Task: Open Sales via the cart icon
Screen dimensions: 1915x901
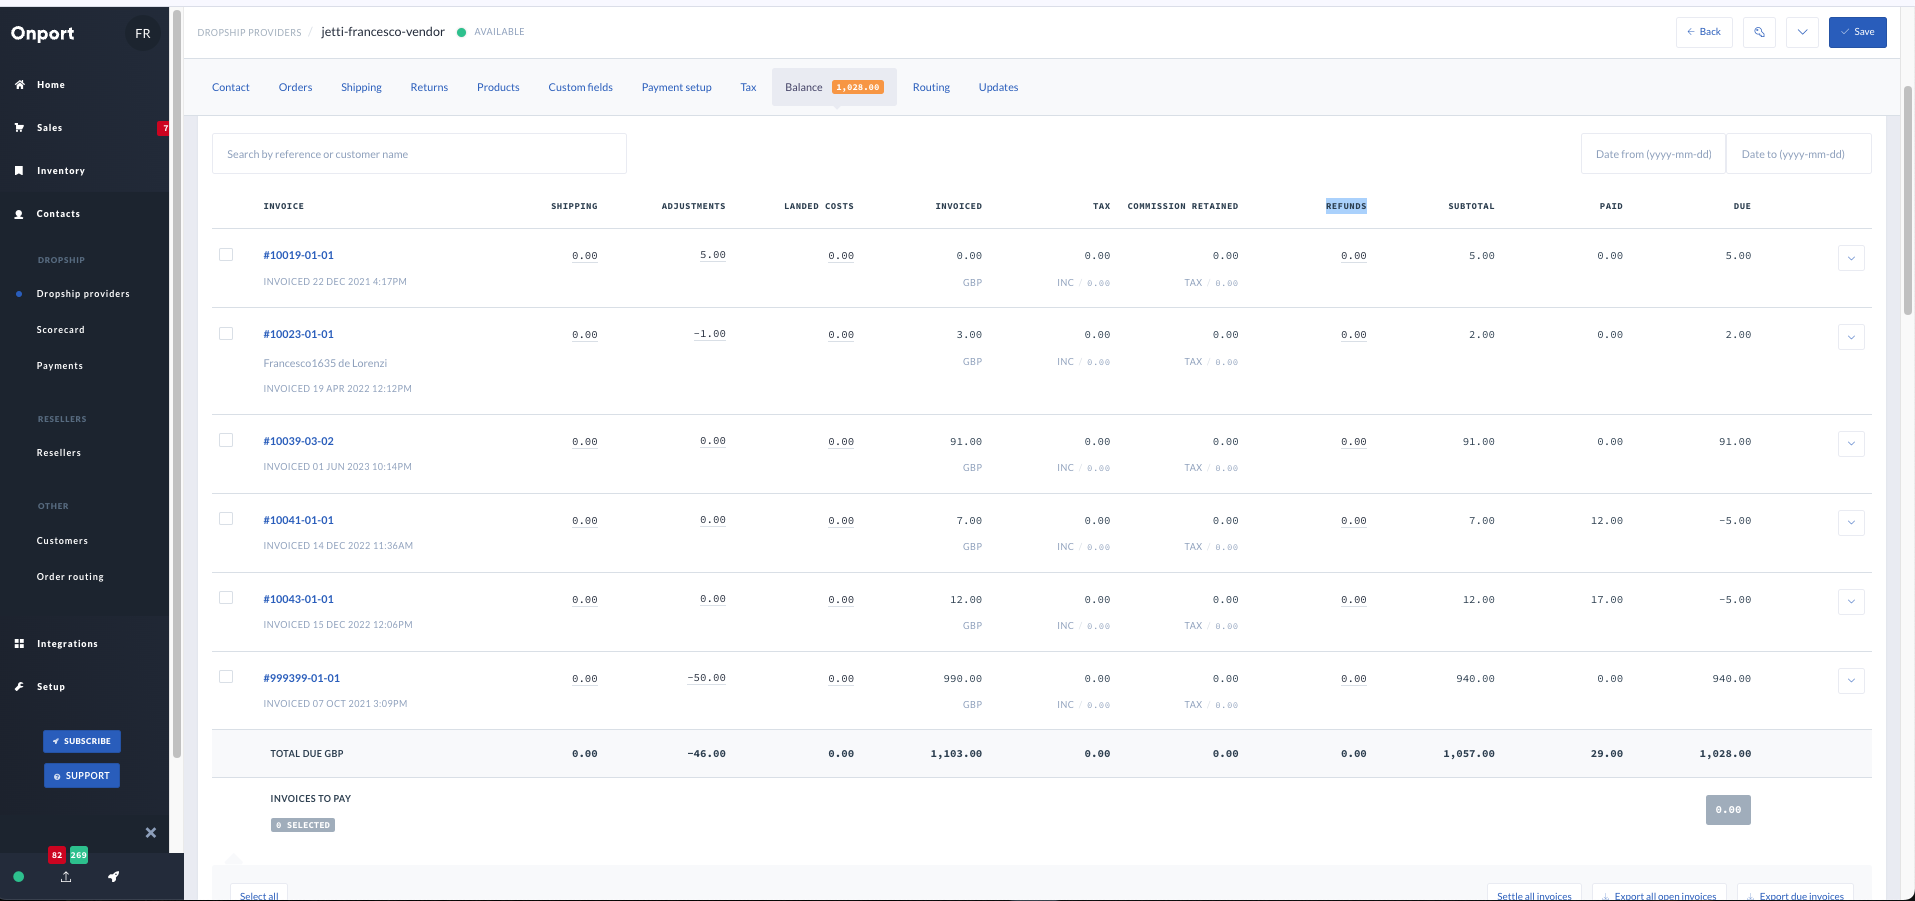Action: coord(20,128)
